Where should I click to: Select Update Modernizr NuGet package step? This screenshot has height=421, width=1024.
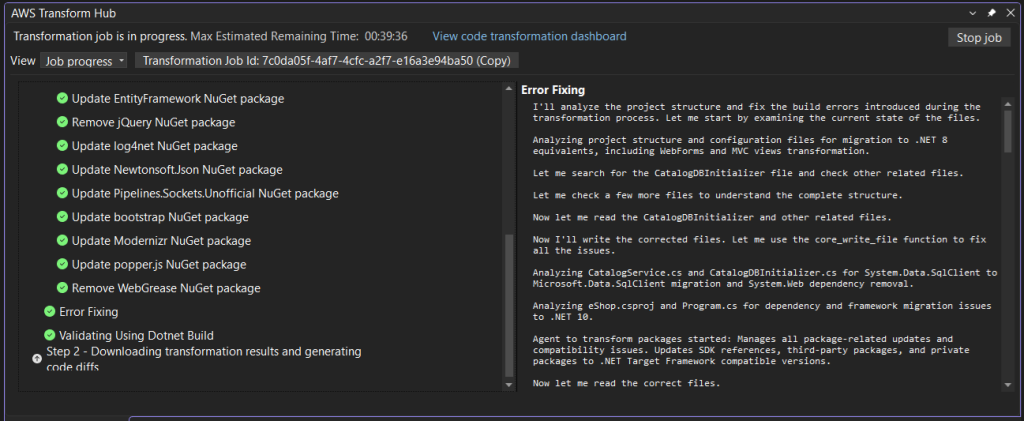161,241
